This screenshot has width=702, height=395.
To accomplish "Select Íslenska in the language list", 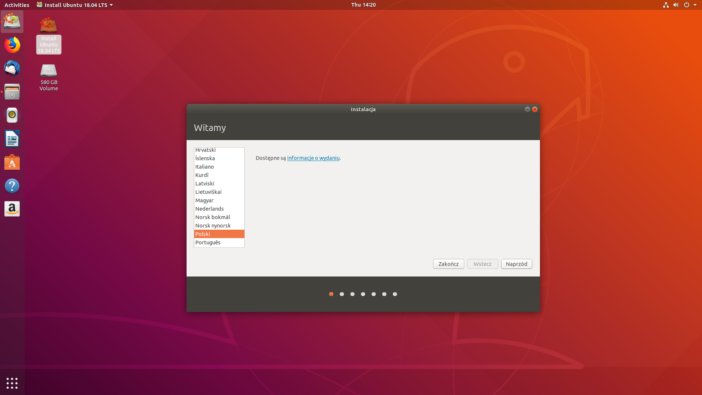I will 219,158.
